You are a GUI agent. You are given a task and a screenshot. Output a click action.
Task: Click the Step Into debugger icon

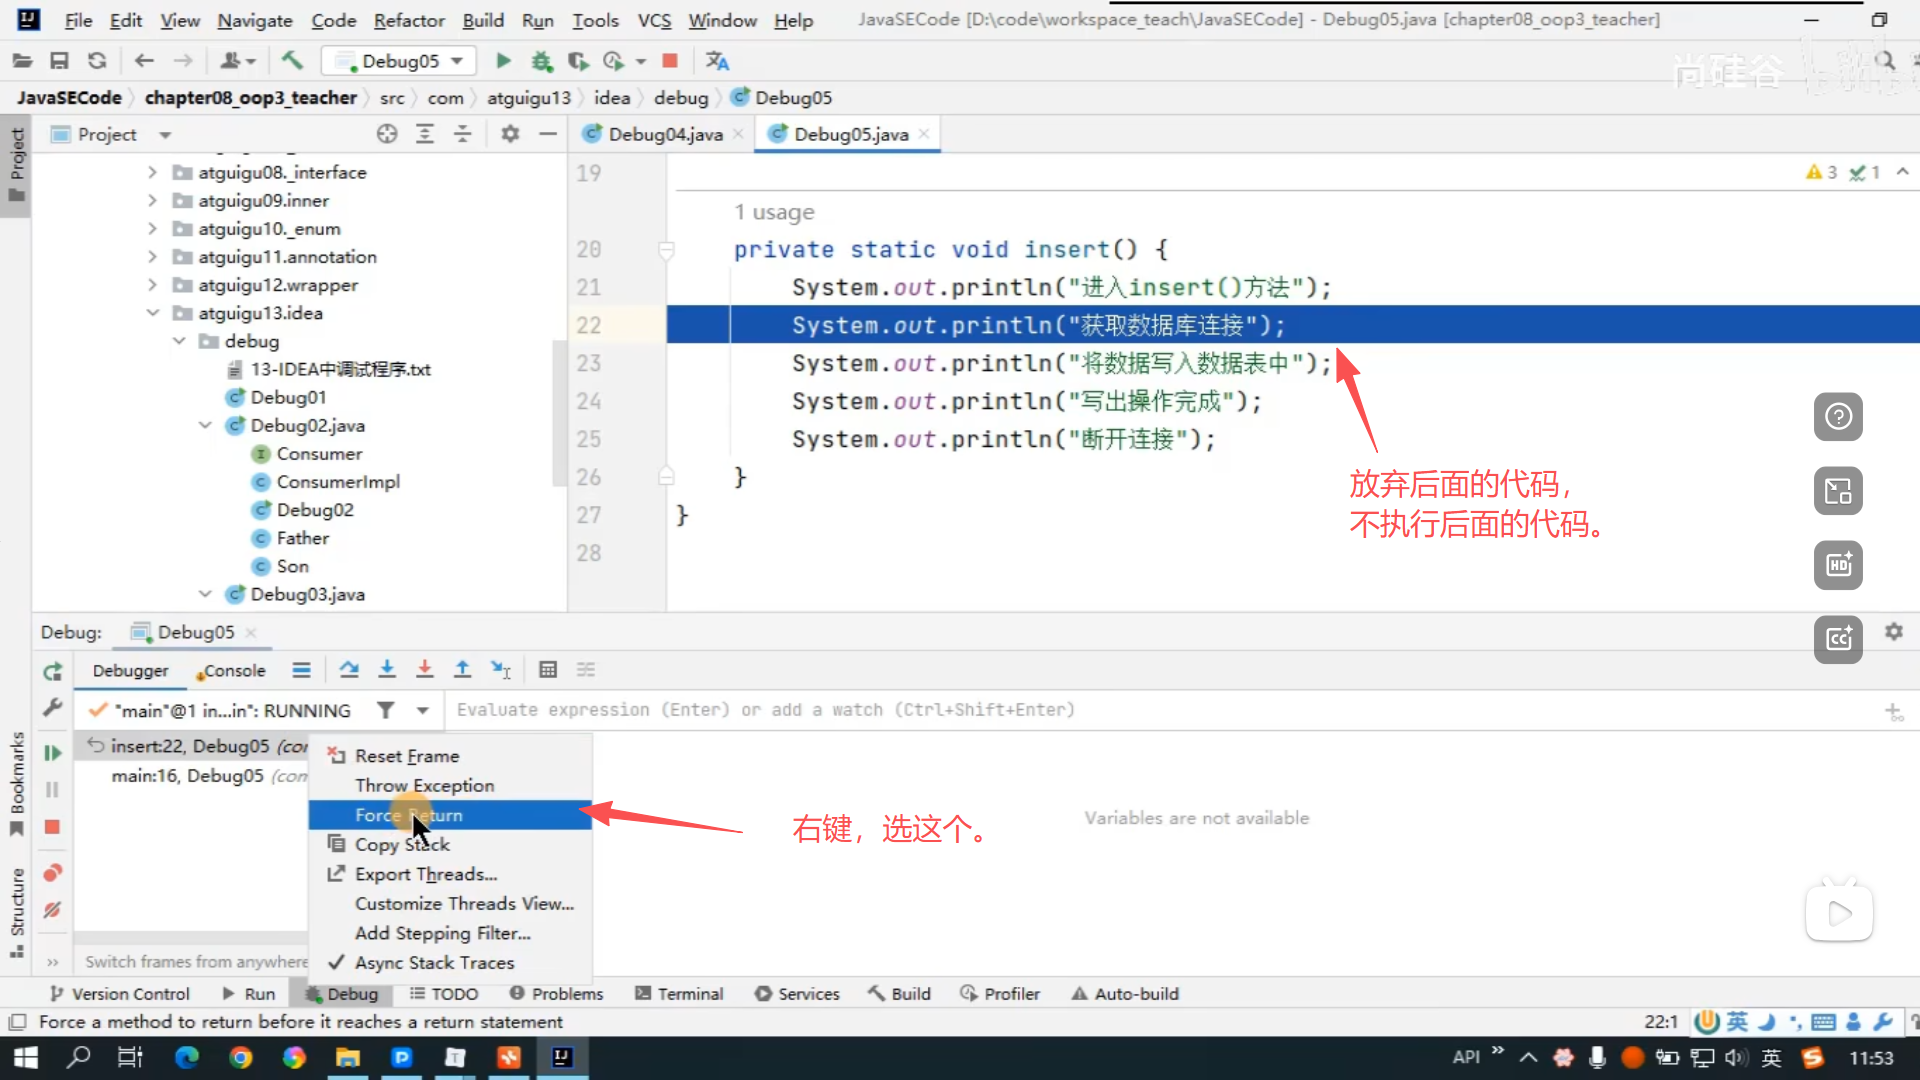click(387, 669)
